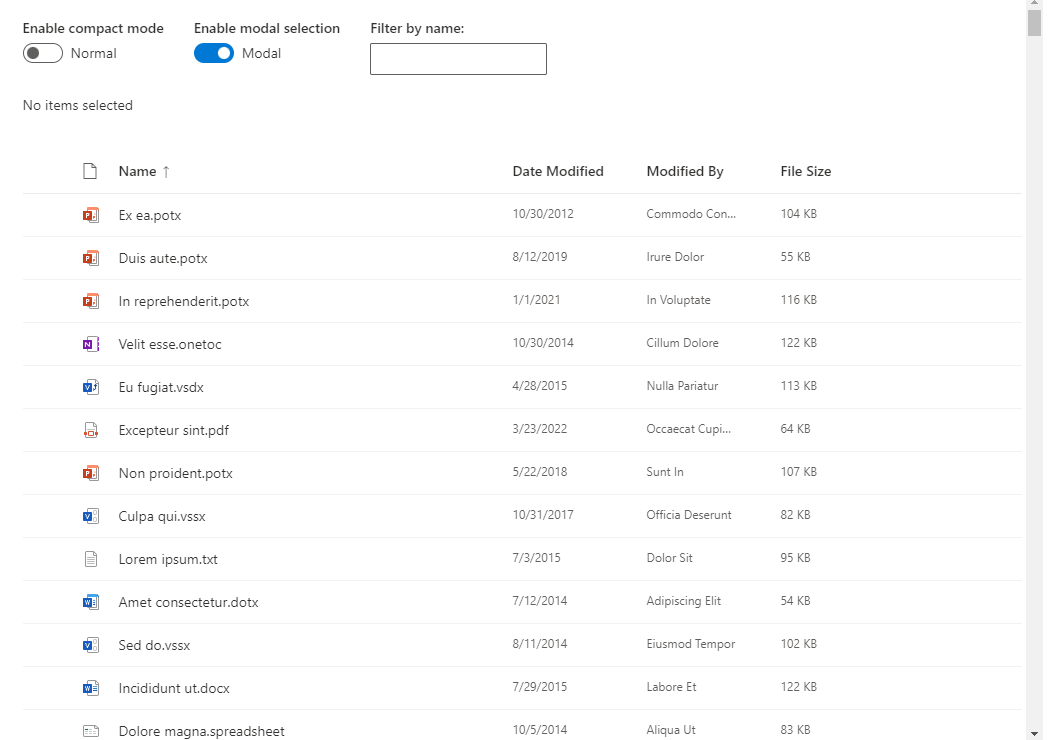1061x740 pixels.
Task: Click the Occaecat Cupi... modified-by cell
Action: coord(688,429)
